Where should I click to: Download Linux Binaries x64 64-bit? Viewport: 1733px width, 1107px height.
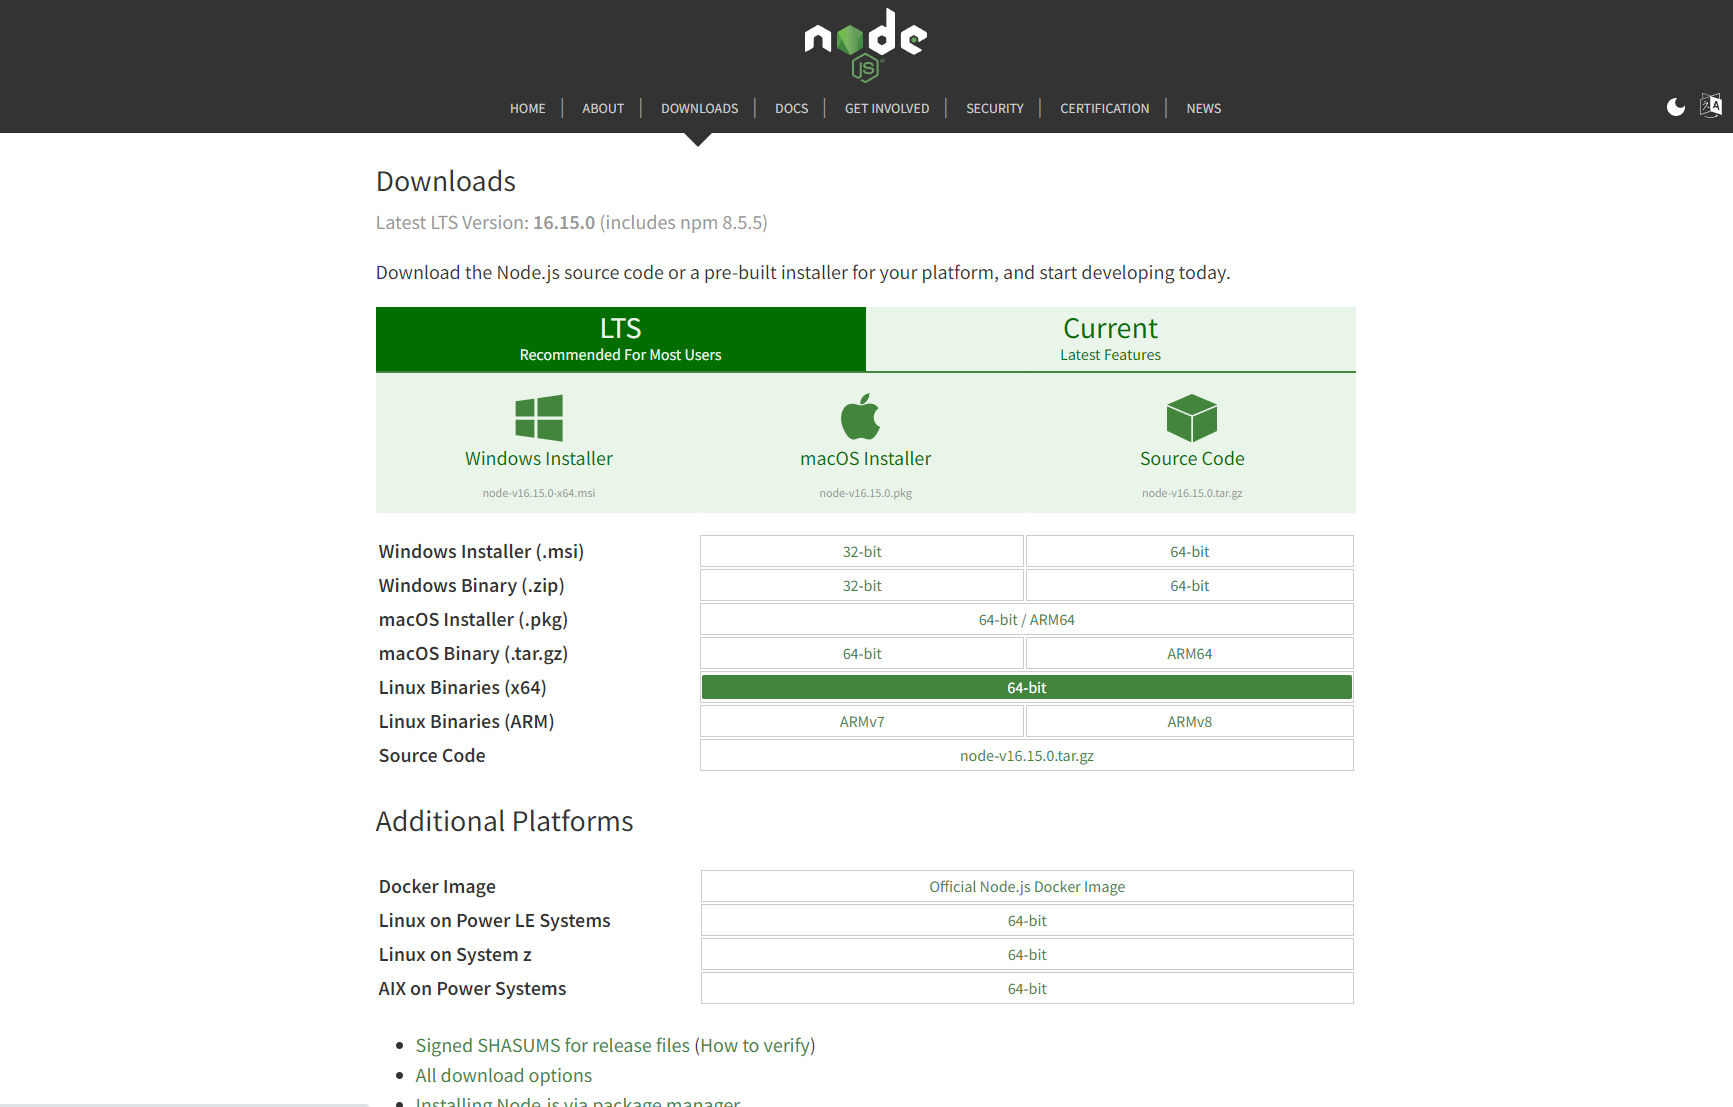(1026, 688)
